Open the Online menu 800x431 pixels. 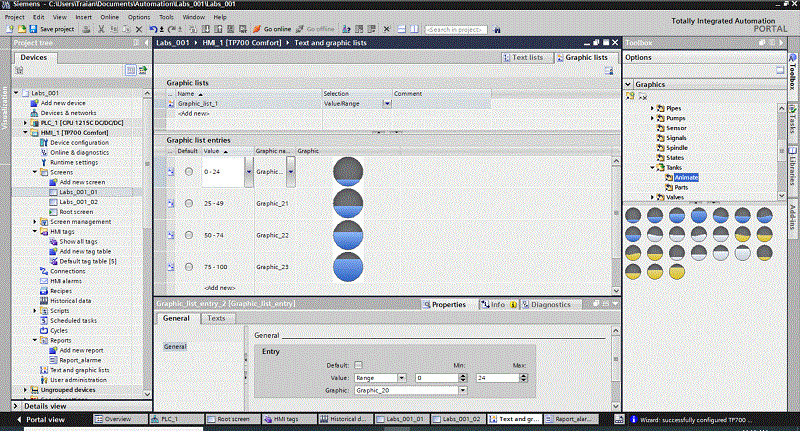click(x=111, y=17)
